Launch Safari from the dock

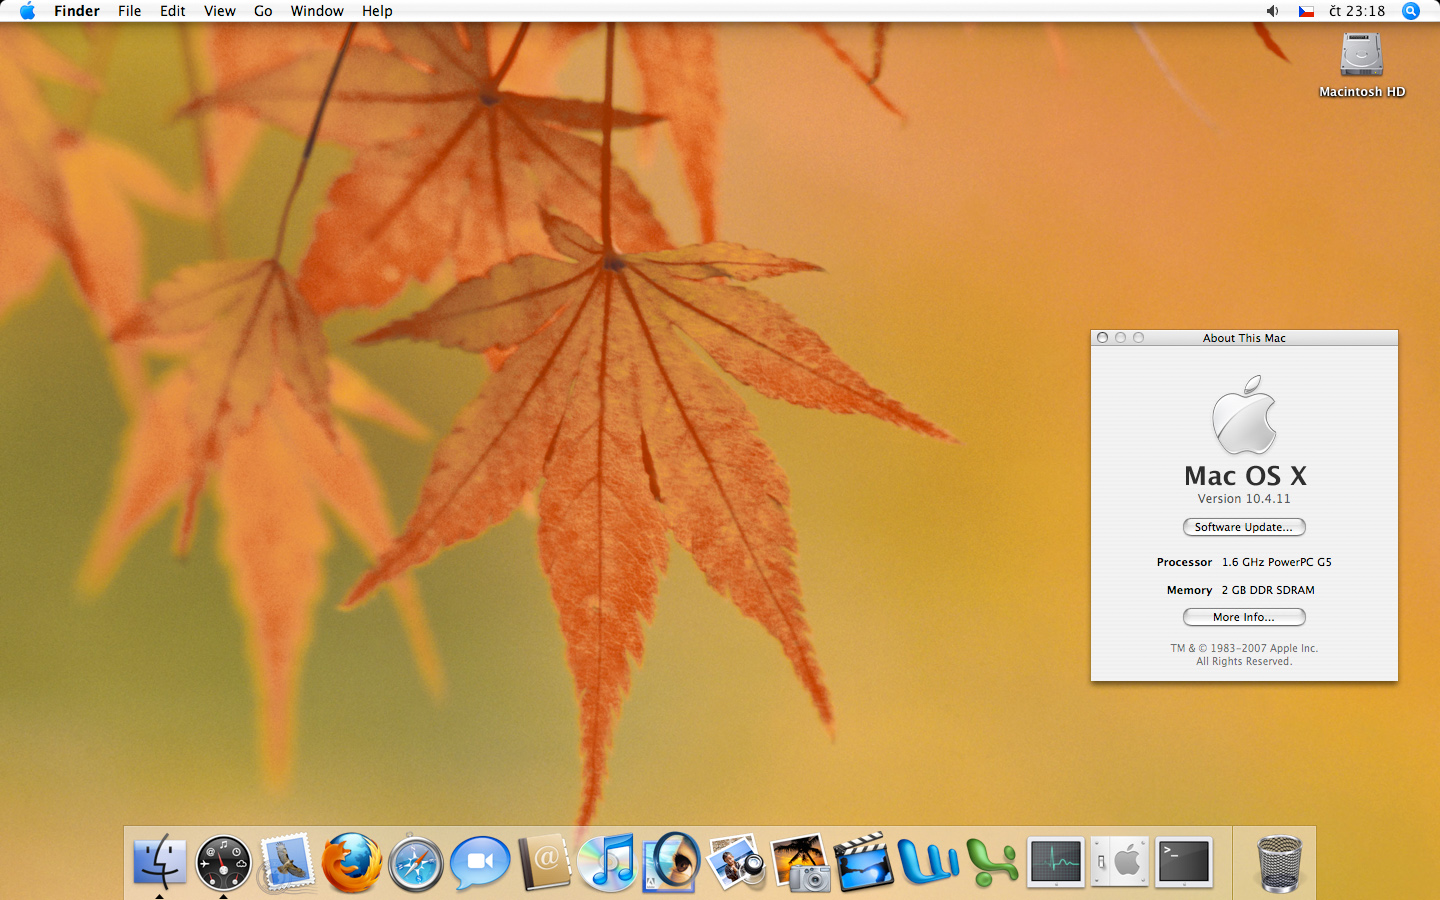pos(415,862)
